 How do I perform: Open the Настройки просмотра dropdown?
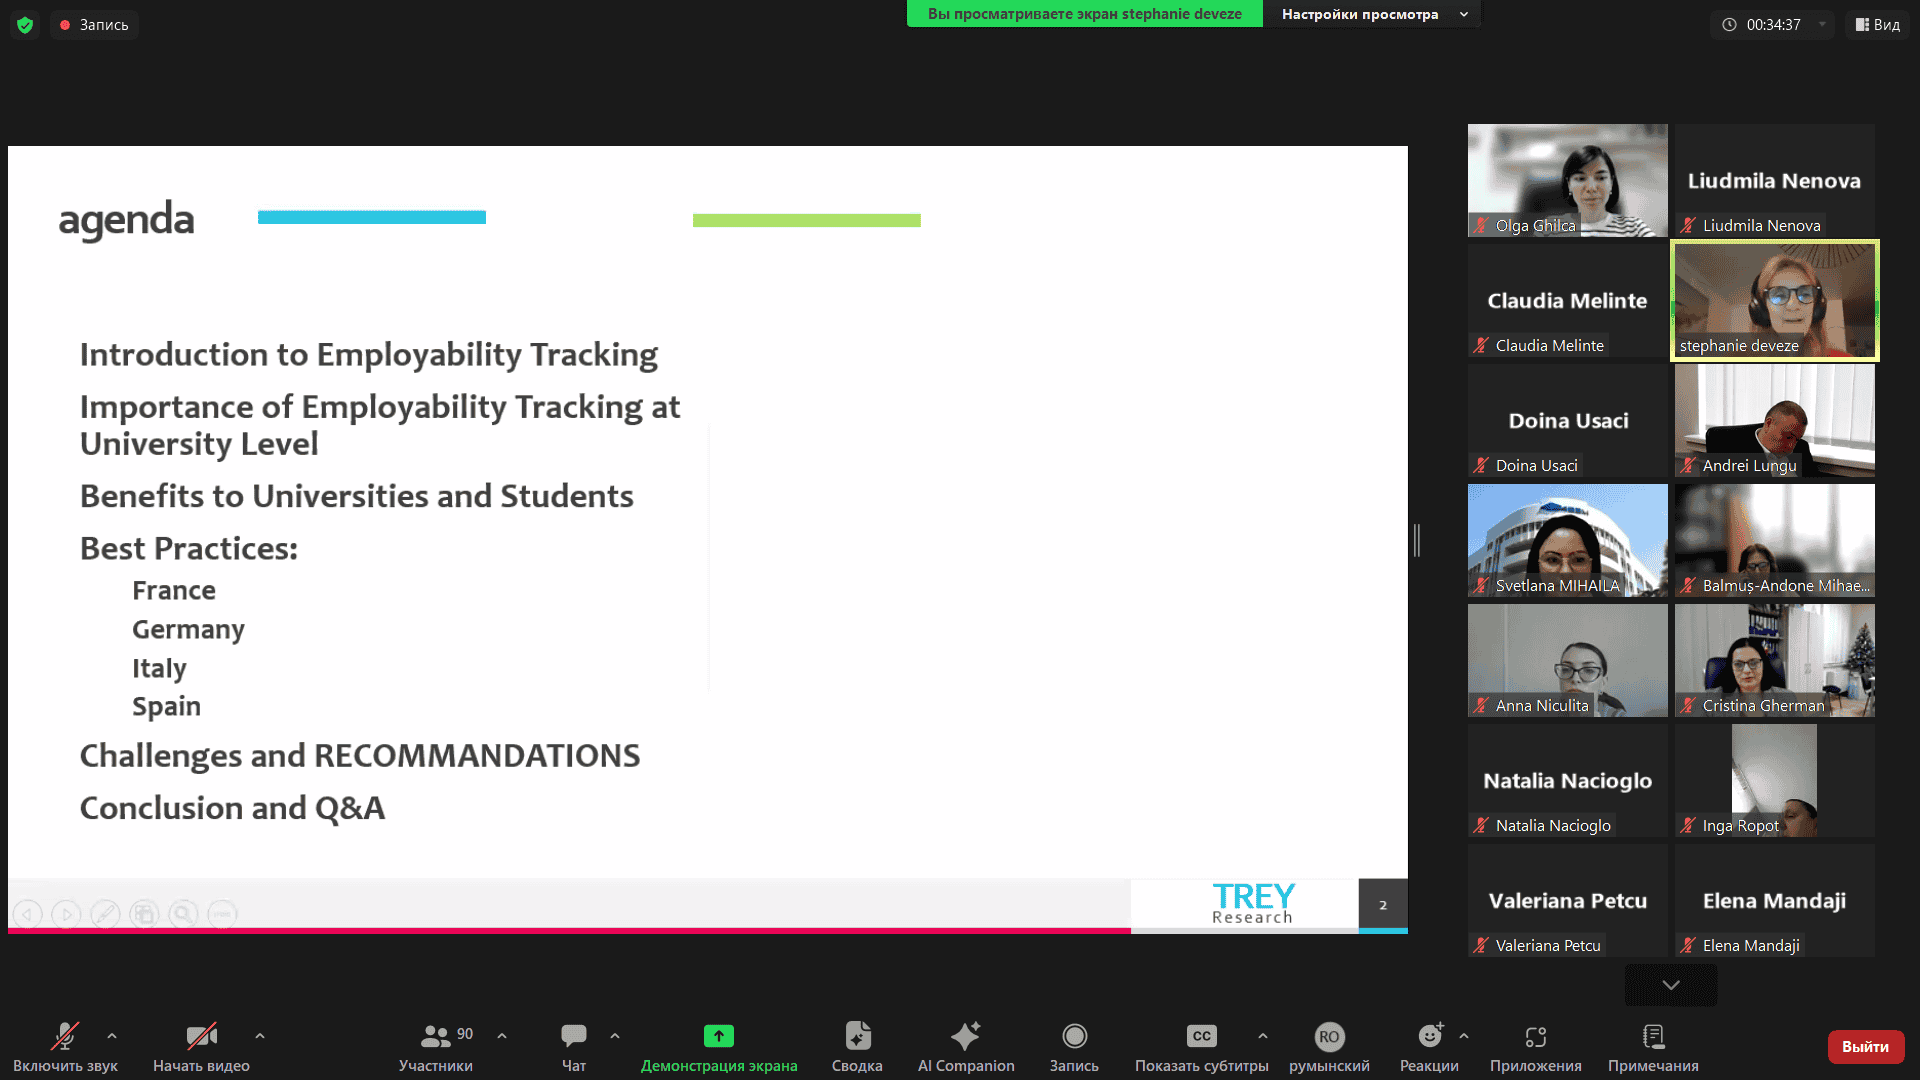(x=1372, y=14)
